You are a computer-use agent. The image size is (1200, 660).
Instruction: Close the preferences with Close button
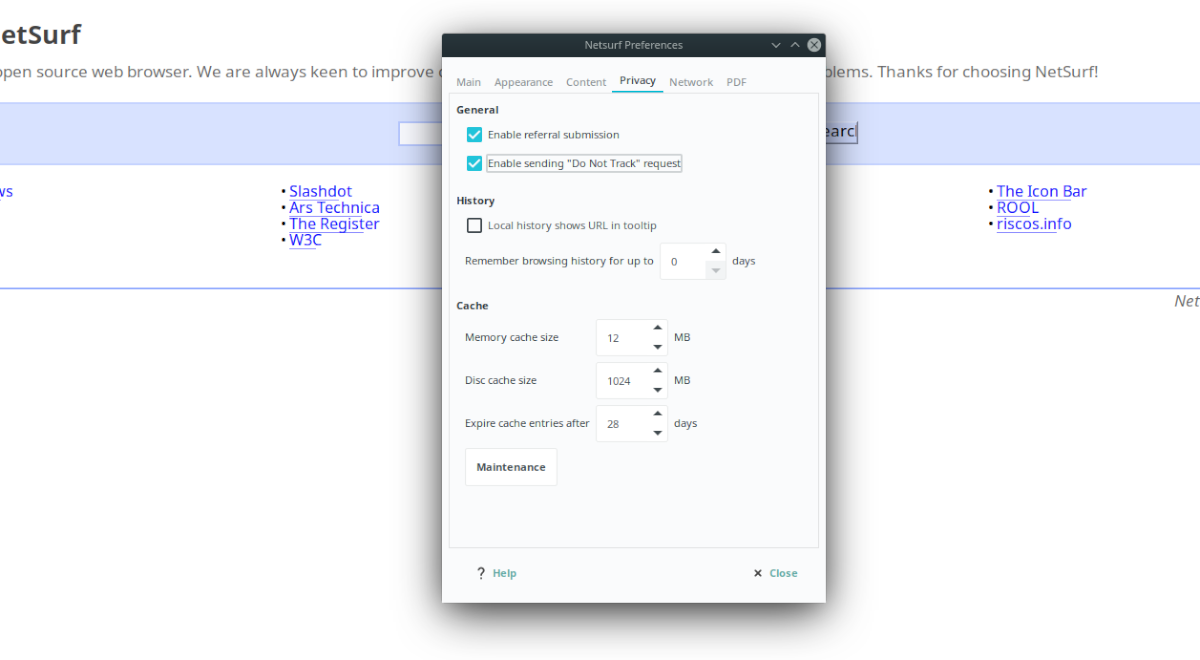[782, 573]
